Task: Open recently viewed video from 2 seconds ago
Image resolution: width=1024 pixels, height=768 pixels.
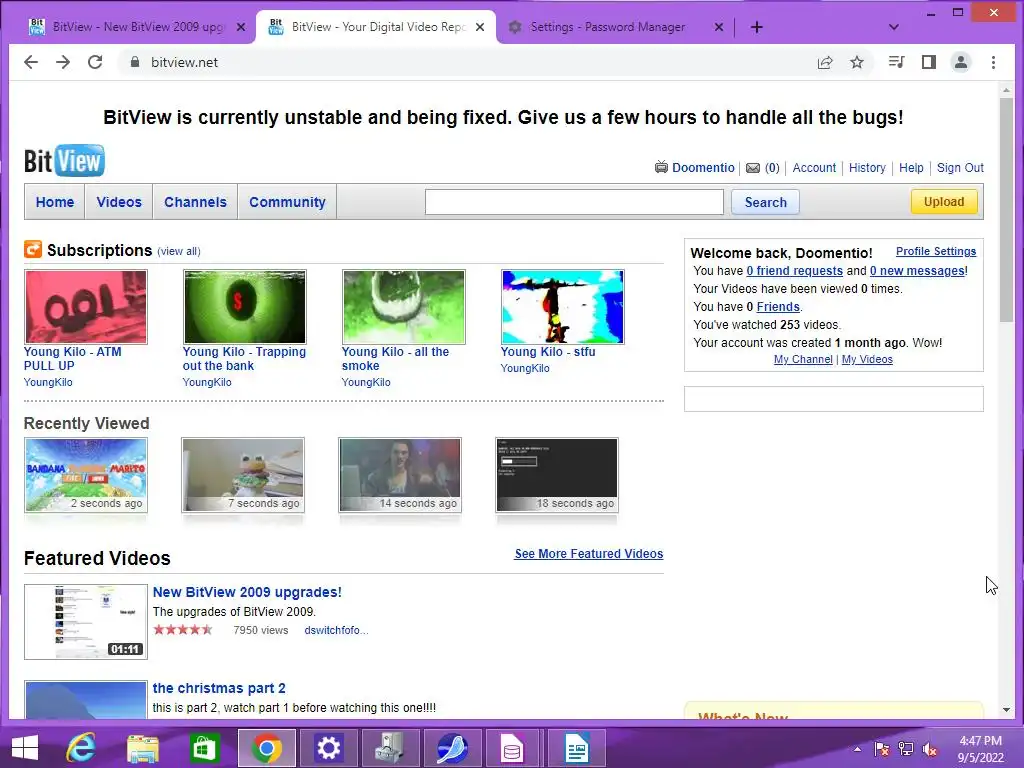Action: pyautogui.click(x=86, y=475)
